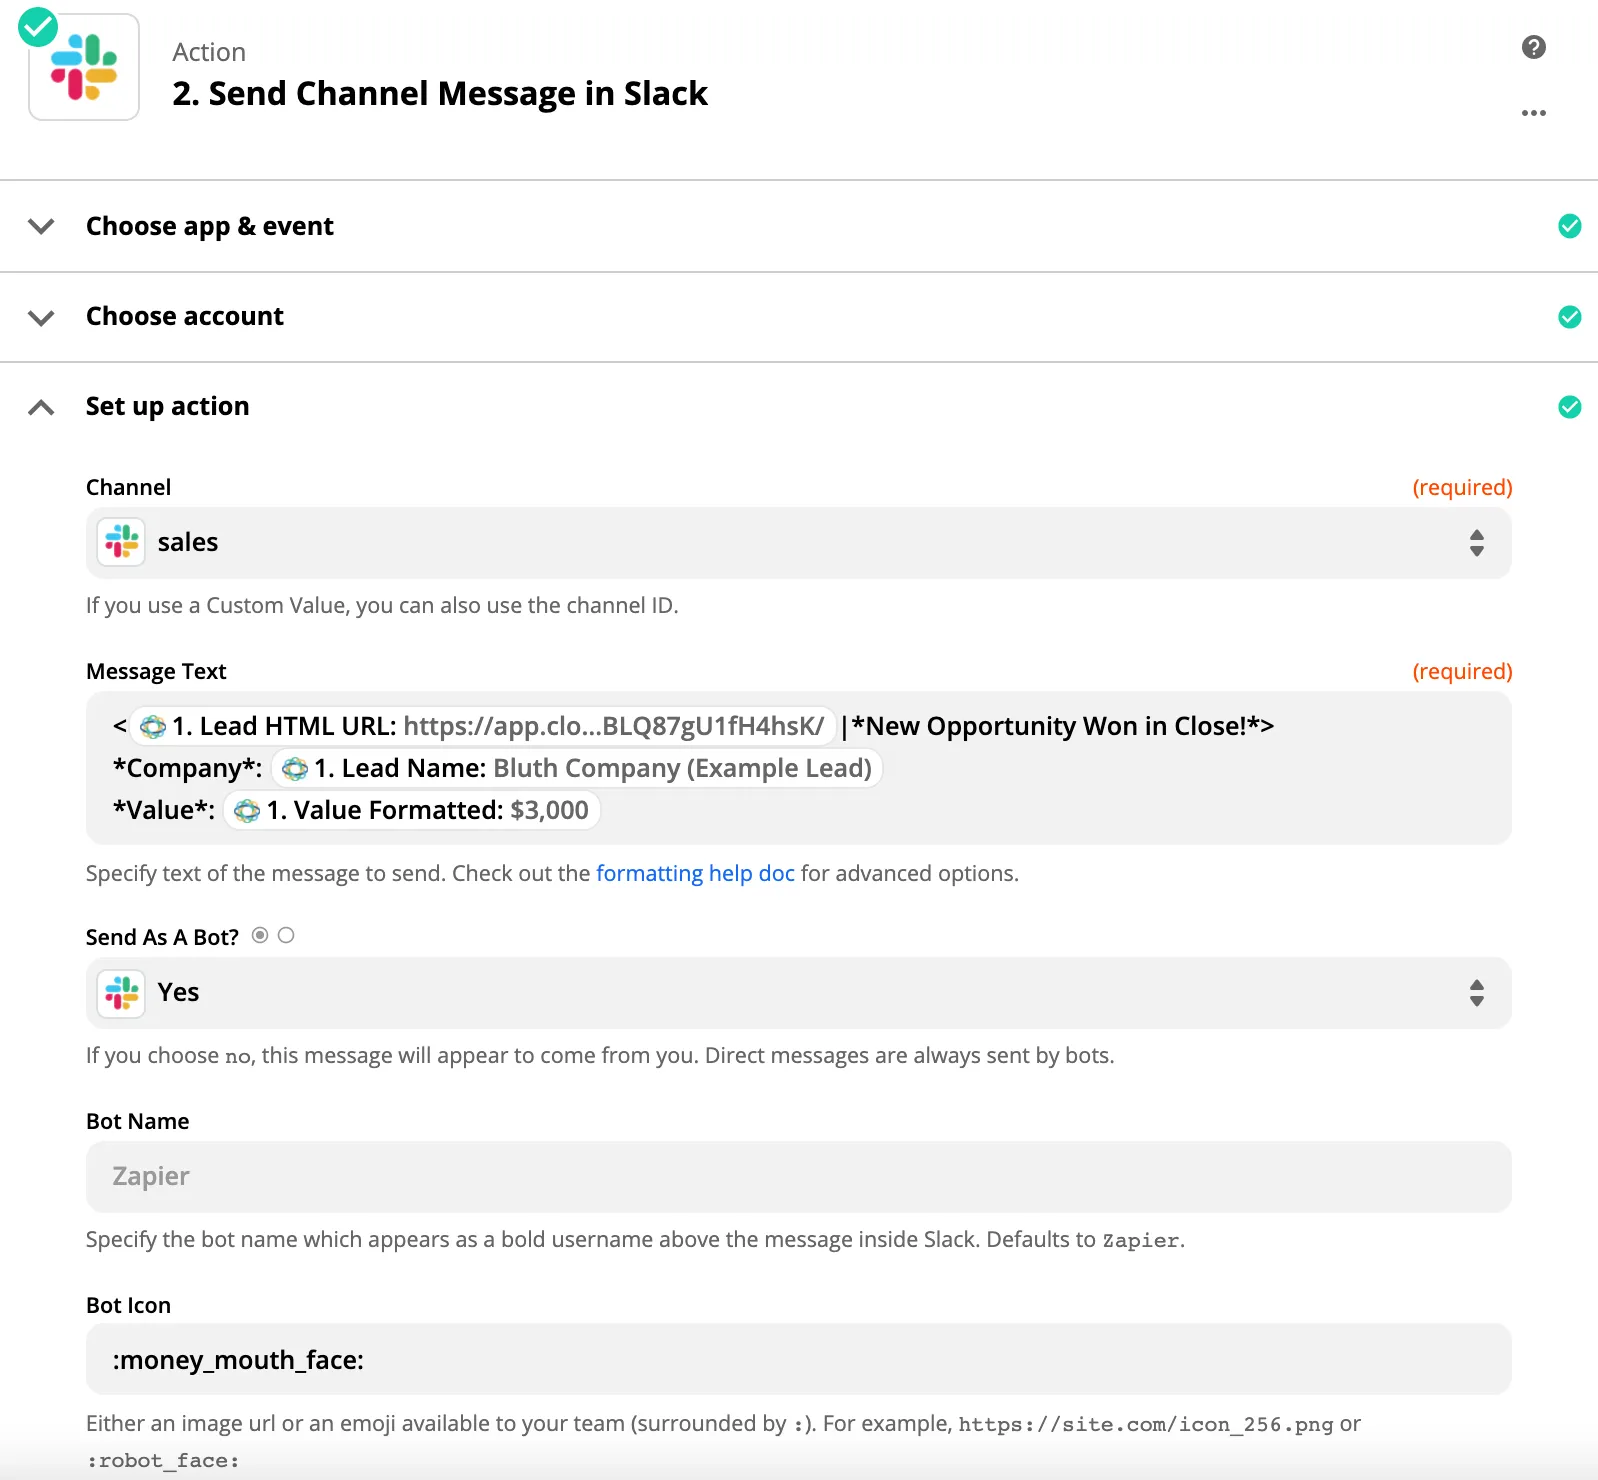Click the Bot Name field with Zapier placeholder
This screenshot has height=1480, width=1598.
tap(798, 1177)
